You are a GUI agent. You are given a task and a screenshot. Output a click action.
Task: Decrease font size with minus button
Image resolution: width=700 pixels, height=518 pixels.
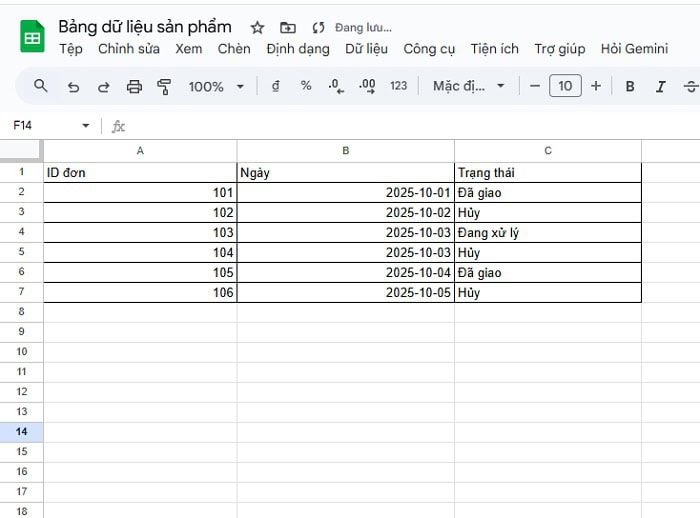click(535, 86)
